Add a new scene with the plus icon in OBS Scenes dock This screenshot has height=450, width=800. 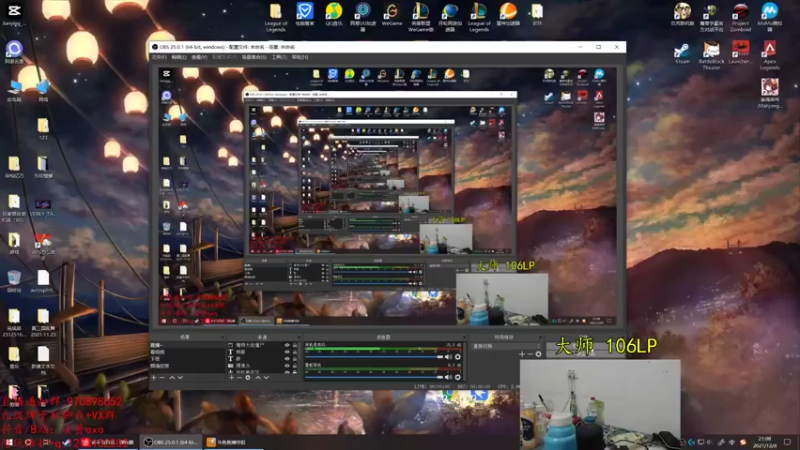(154, 378)
